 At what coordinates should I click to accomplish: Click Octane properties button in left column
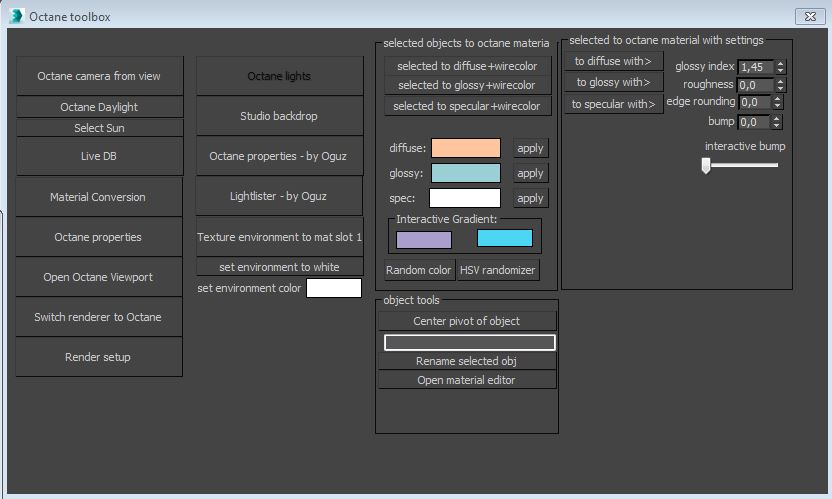pos(98,237)
